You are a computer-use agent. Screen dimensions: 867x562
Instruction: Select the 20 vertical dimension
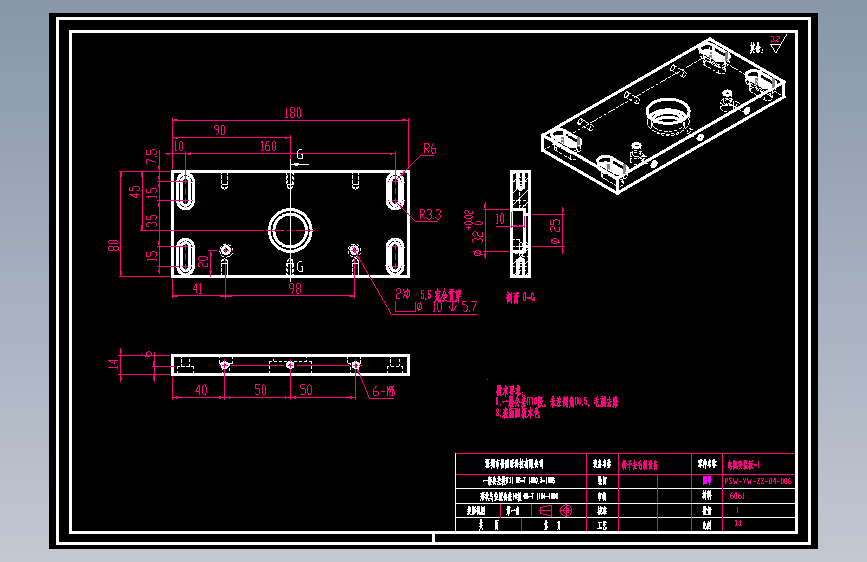[203, 261]
